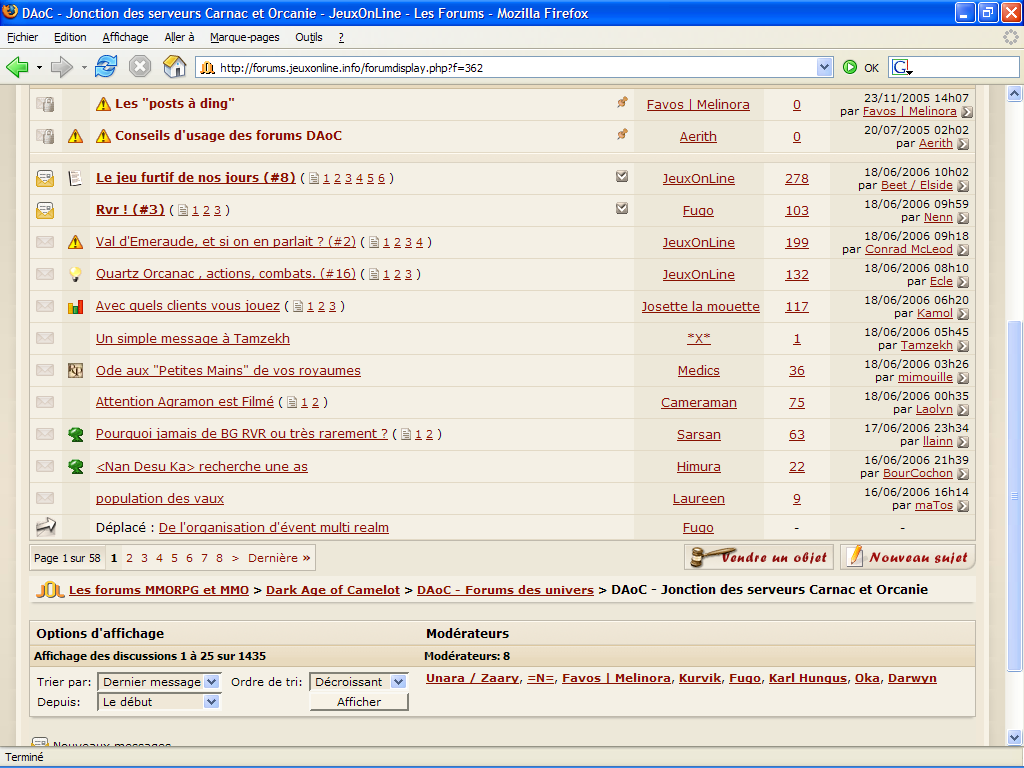The width and height of the screenshot is (1024, 768).
Task: Toggle the checkmark on Le jeu furtif row
Action: coord(622,176)
